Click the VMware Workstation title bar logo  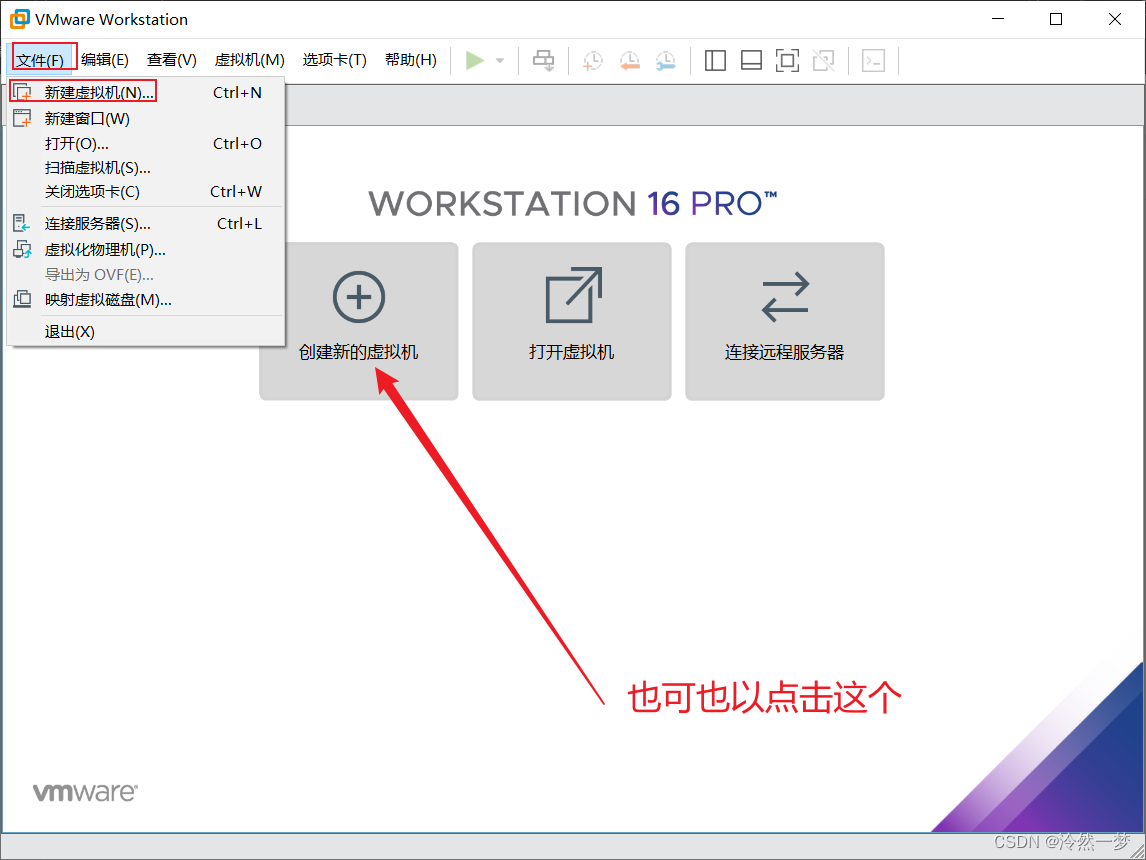pos(20,19)
